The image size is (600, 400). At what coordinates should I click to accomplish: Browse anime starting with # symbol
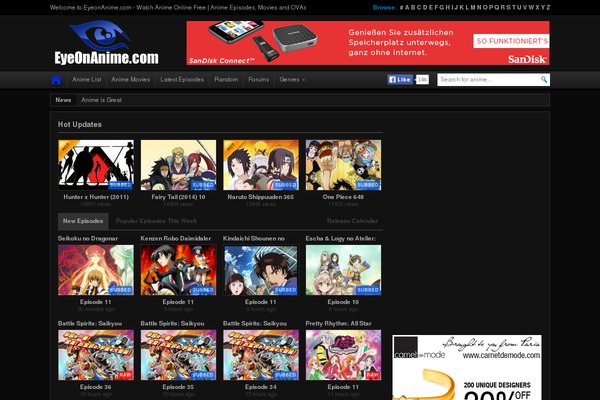[401, 7]
